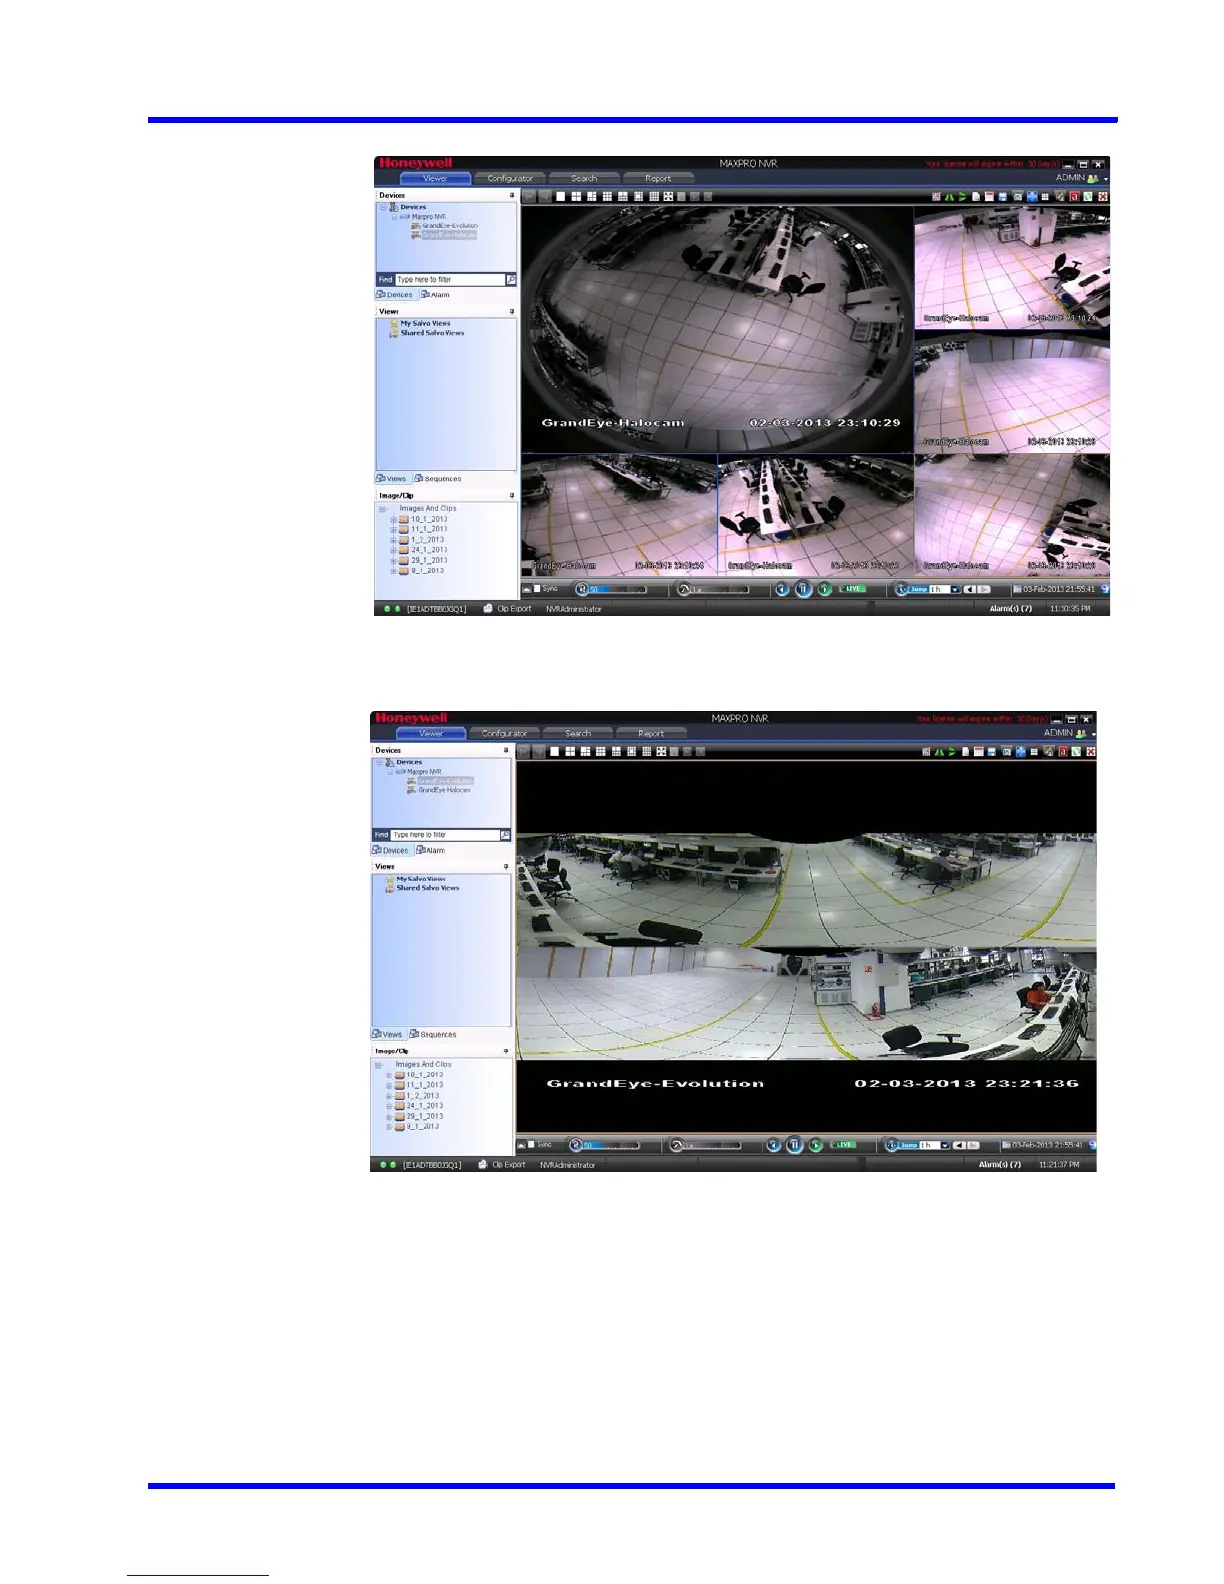Select 2x2 layout icon in bottom screenshot
Viewport: 1224px width, 1584px height.
570,751
